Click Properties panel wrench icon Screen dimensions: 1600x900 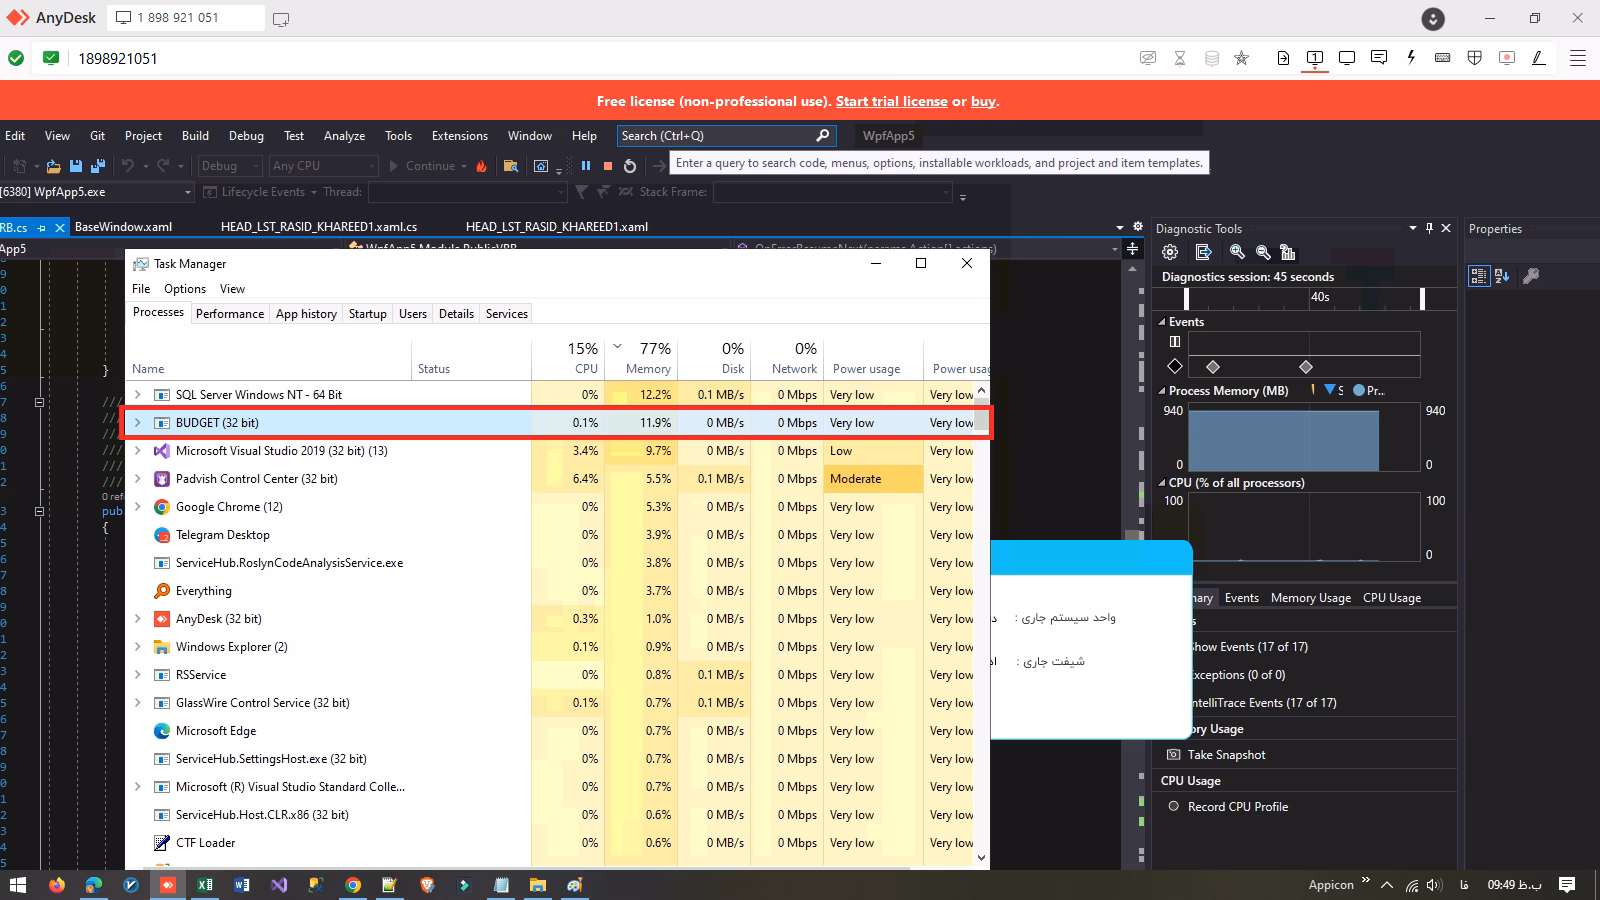(x=1531, y=276)
